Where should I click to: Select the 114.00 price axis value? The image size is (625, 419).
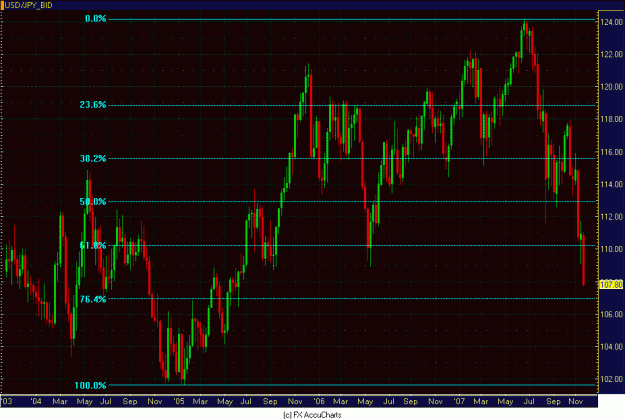pos(611,184)
